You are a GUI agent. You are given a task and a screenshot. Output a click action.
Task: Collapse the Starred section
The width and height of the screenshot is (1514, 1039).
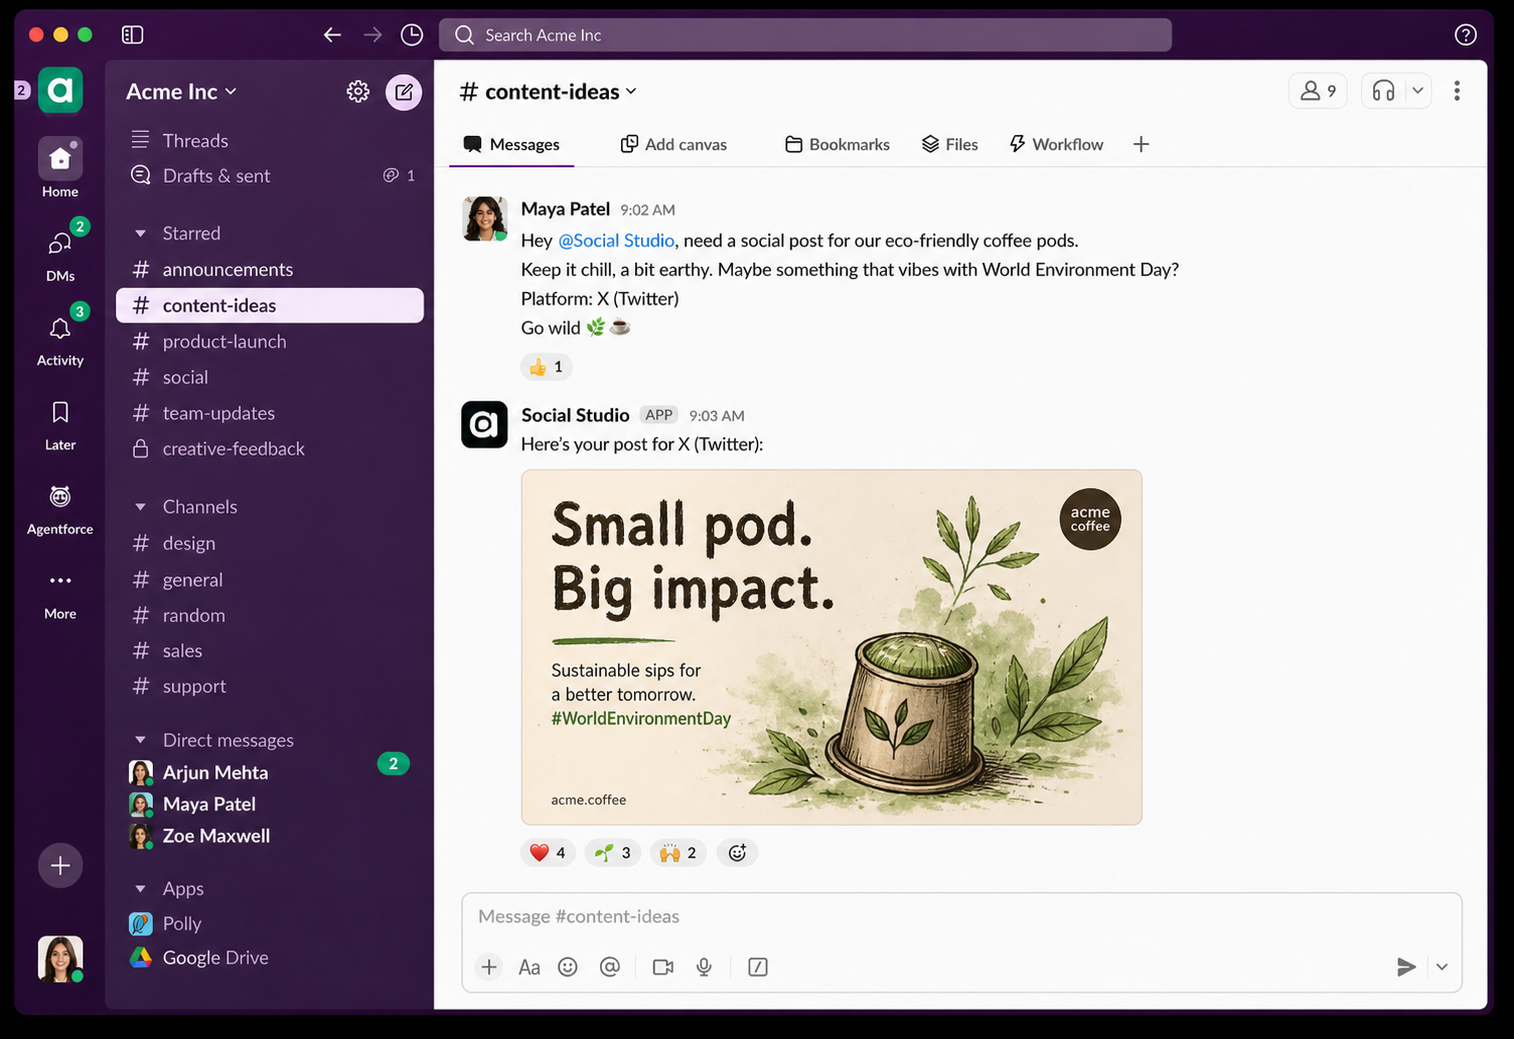point(140,233)
